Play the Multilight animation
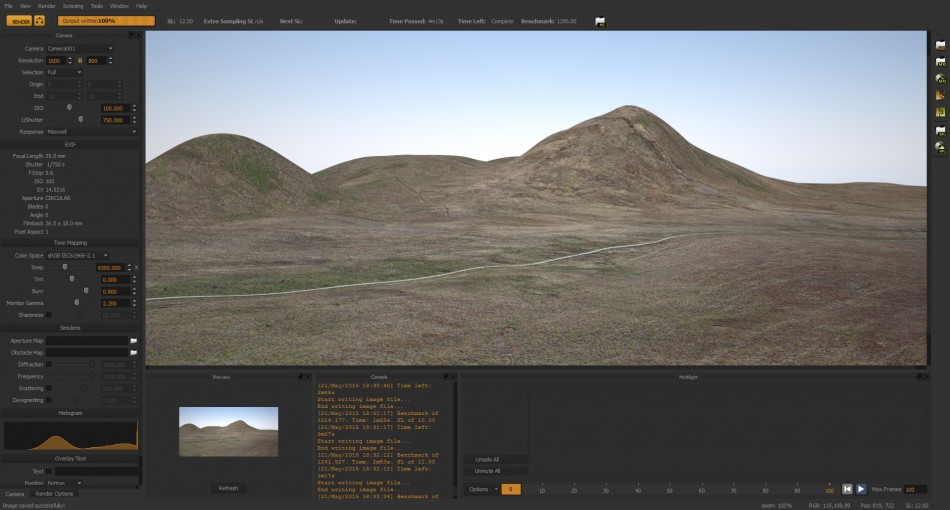Image resolution: width=950 pixels, height=510 pixels. point(860,489)
